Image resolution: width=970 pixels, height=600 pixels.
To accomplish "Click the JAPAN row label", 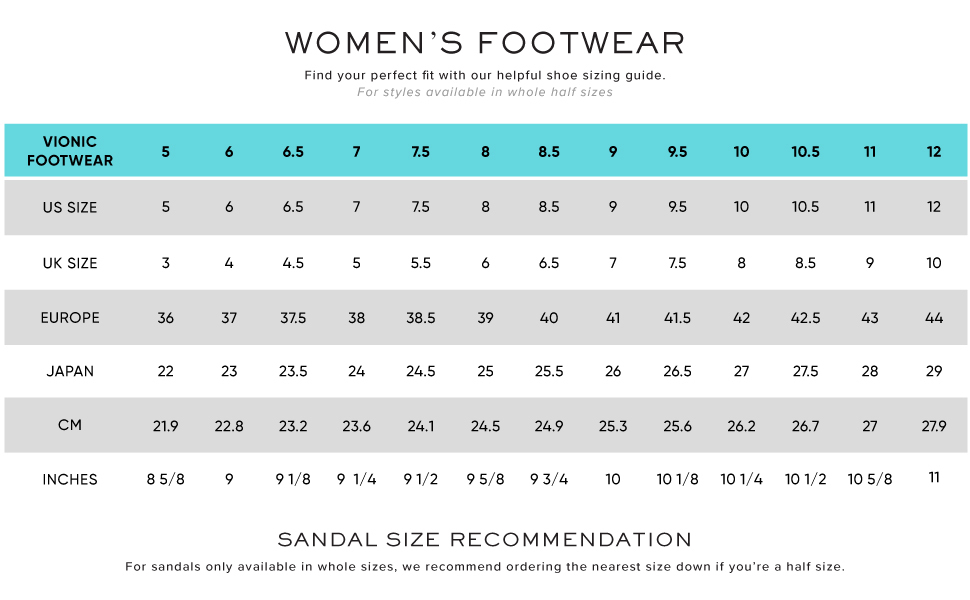I will click(x=70, y=371).
